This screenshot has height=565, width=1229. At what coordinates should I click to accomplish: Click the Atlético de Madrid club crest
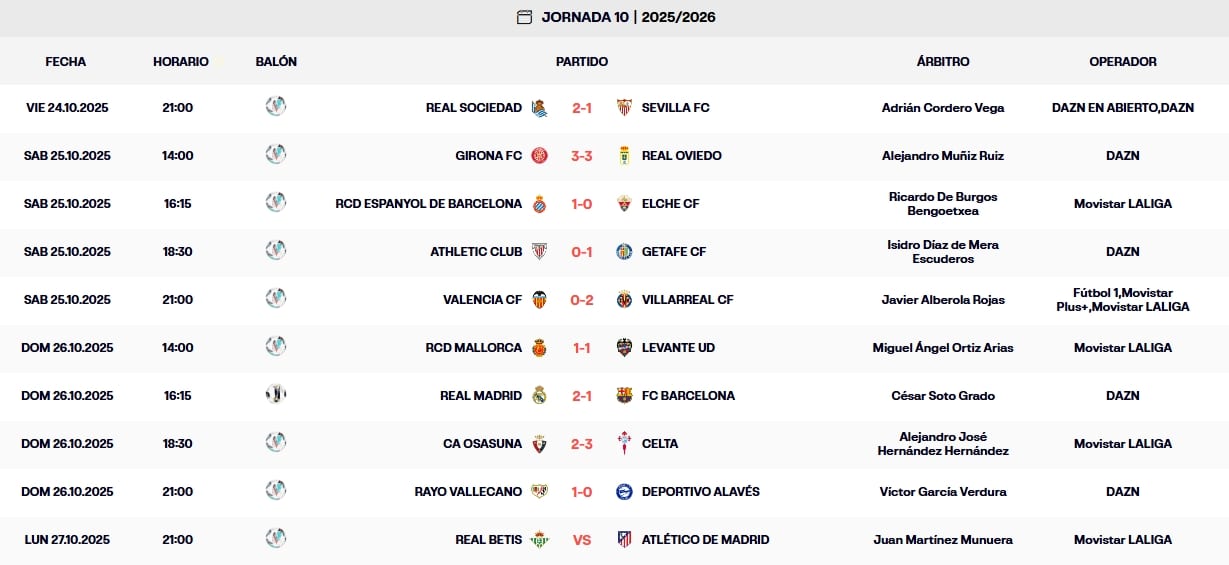click(624, 540)
